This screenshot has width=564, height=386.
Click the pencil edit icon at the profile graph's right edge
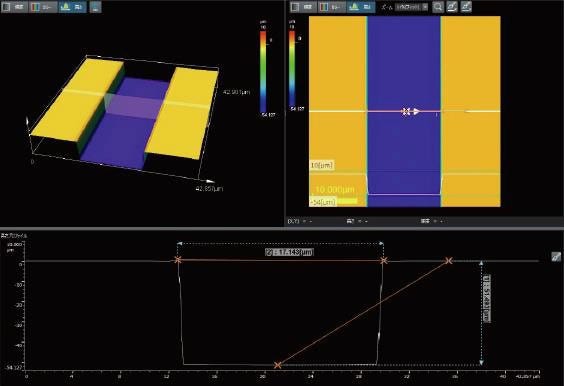click(x=556, y=256)
